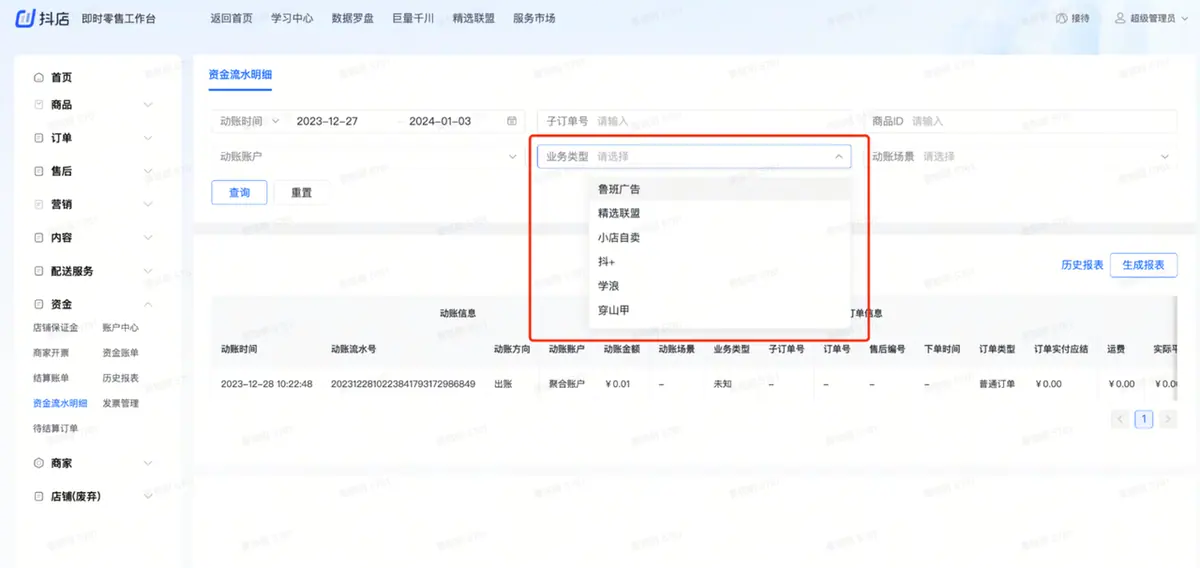Select 小店自卖 option

click(720, 238)
